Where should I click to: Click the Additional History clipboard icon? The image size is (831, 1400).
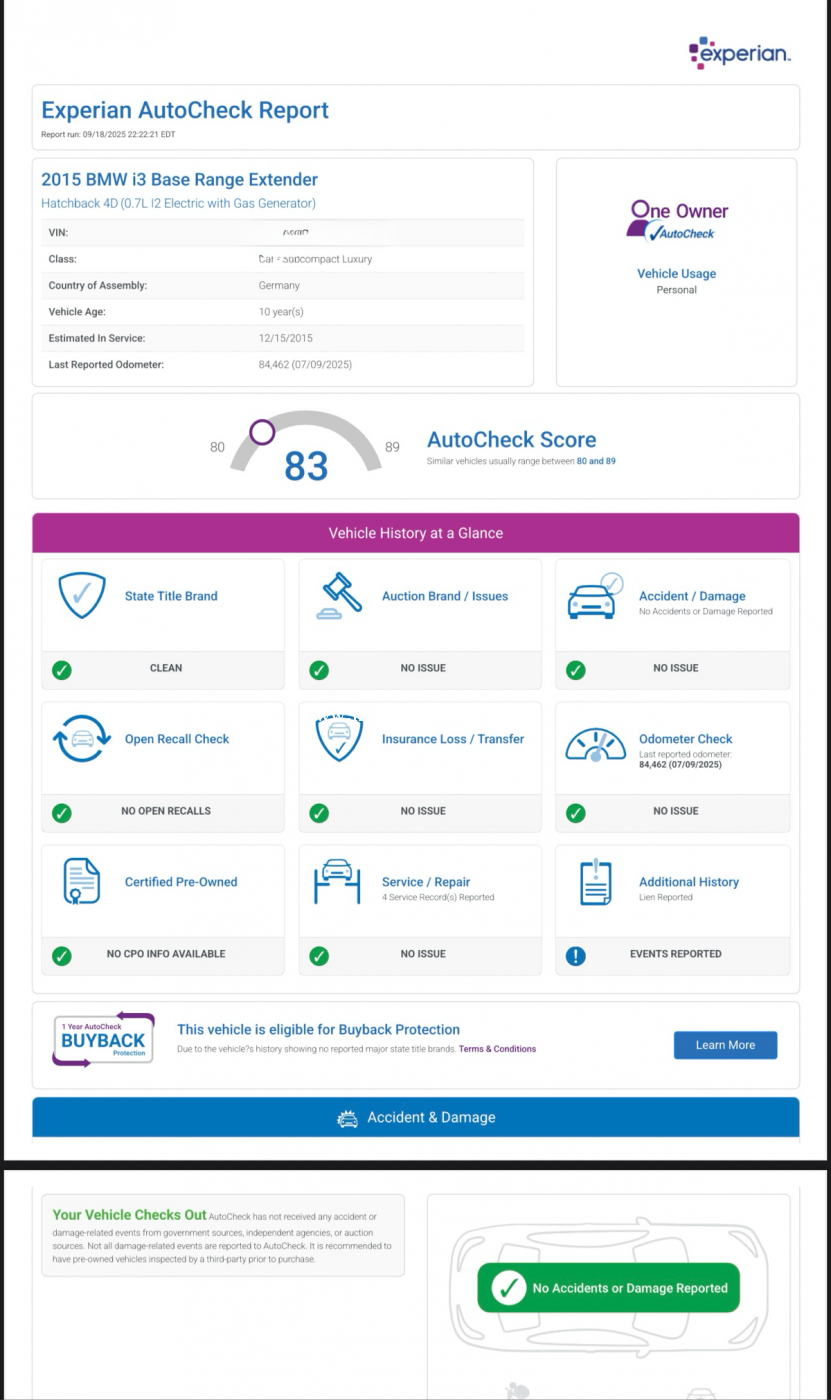click(x=595, y=882)
